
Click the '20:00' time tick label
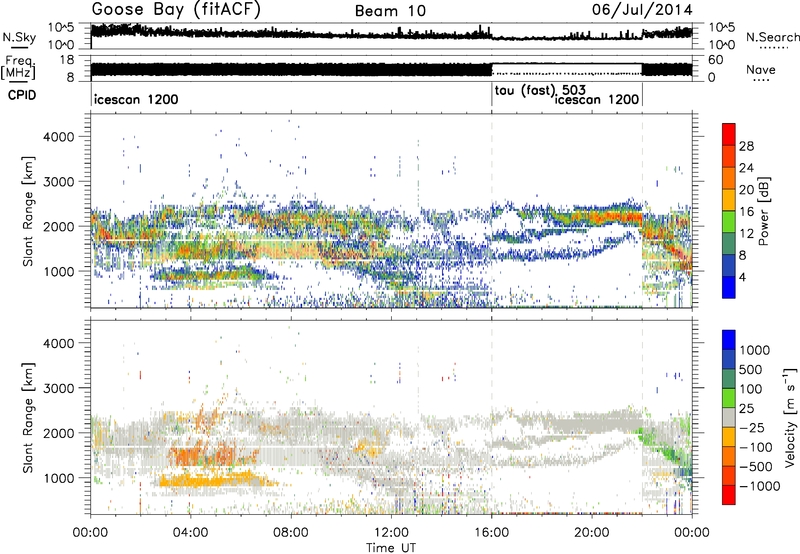592,533
